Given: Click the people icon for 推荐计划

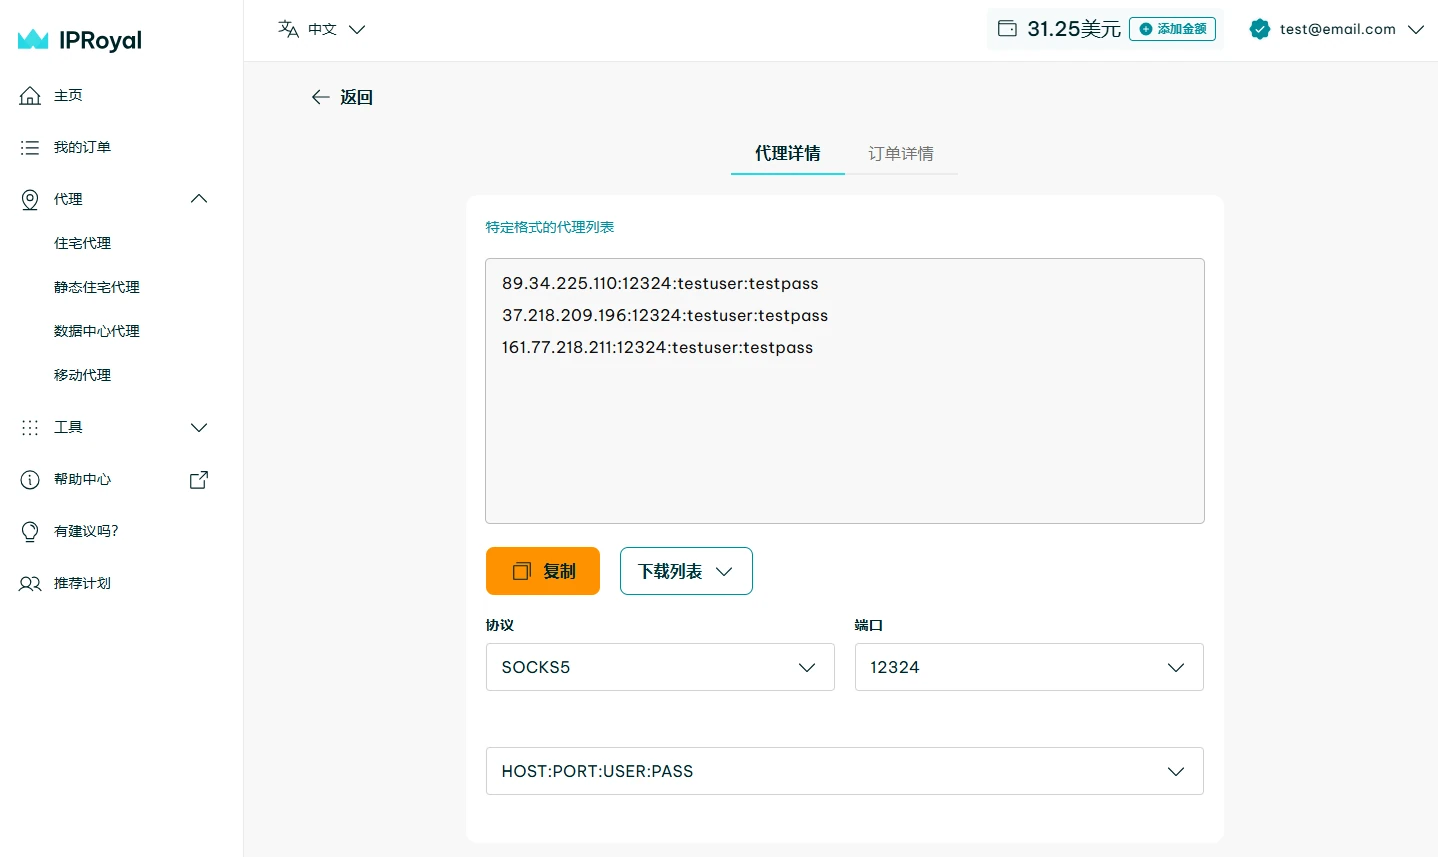Looking at the screenshot, I should (30, 584).
